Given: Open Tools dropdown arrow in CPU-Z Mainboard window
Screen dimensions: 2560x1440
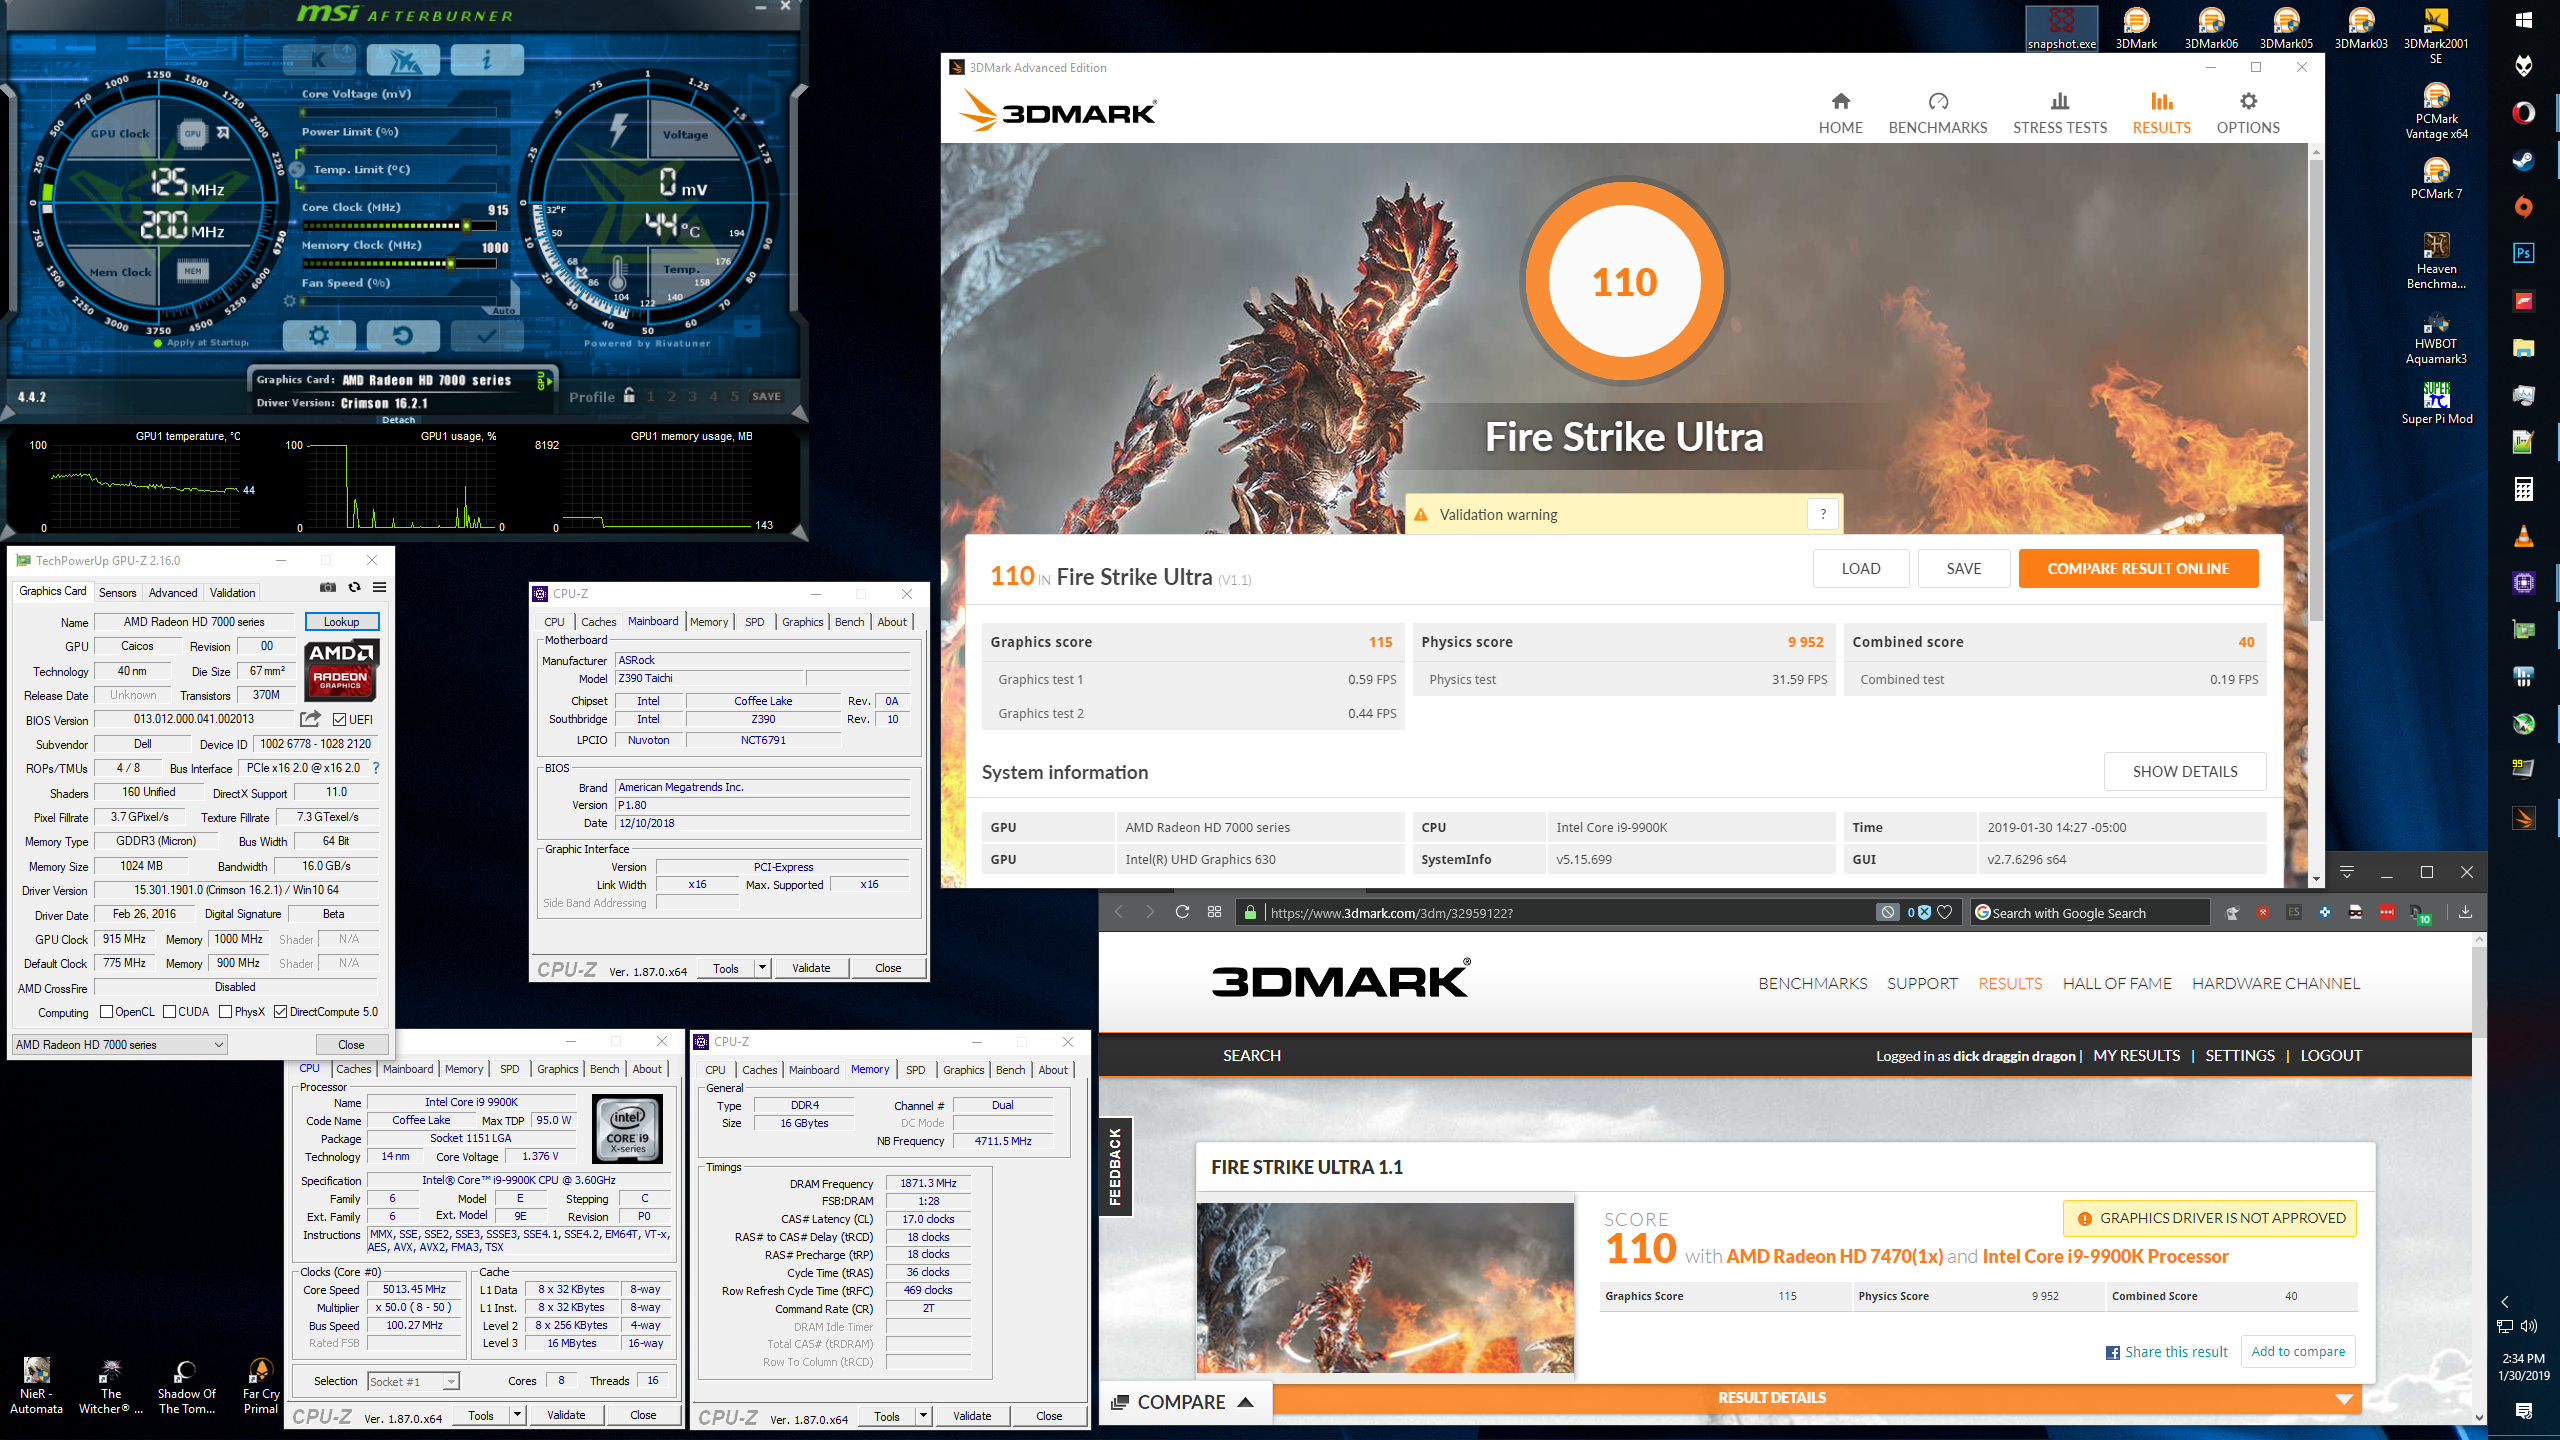Looking at the screenshot, I should click(762, 968).
